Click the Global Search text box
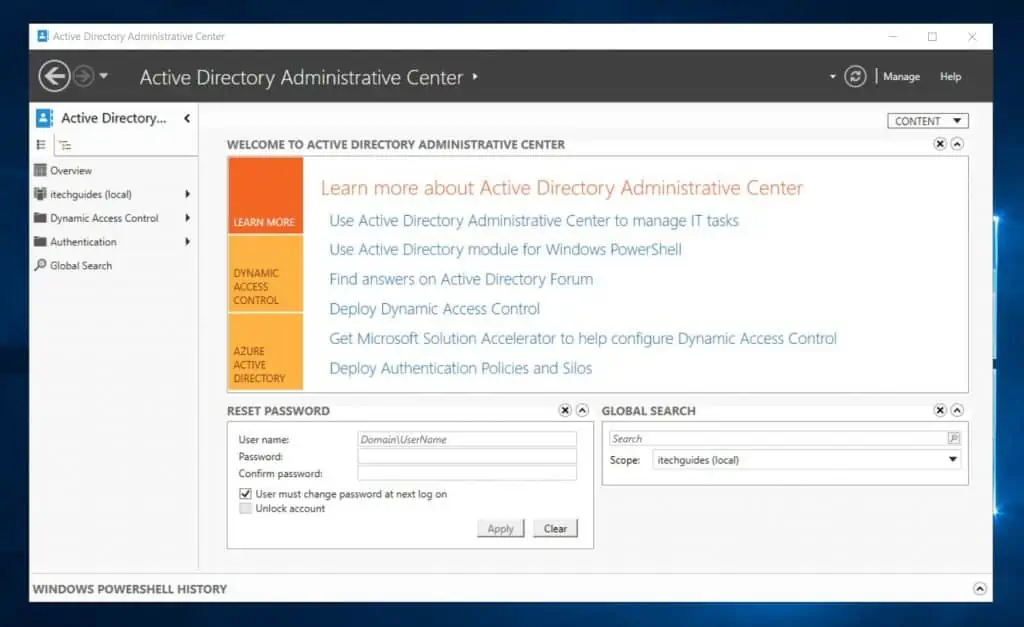The image size is (1024, 627). (778, 439)
